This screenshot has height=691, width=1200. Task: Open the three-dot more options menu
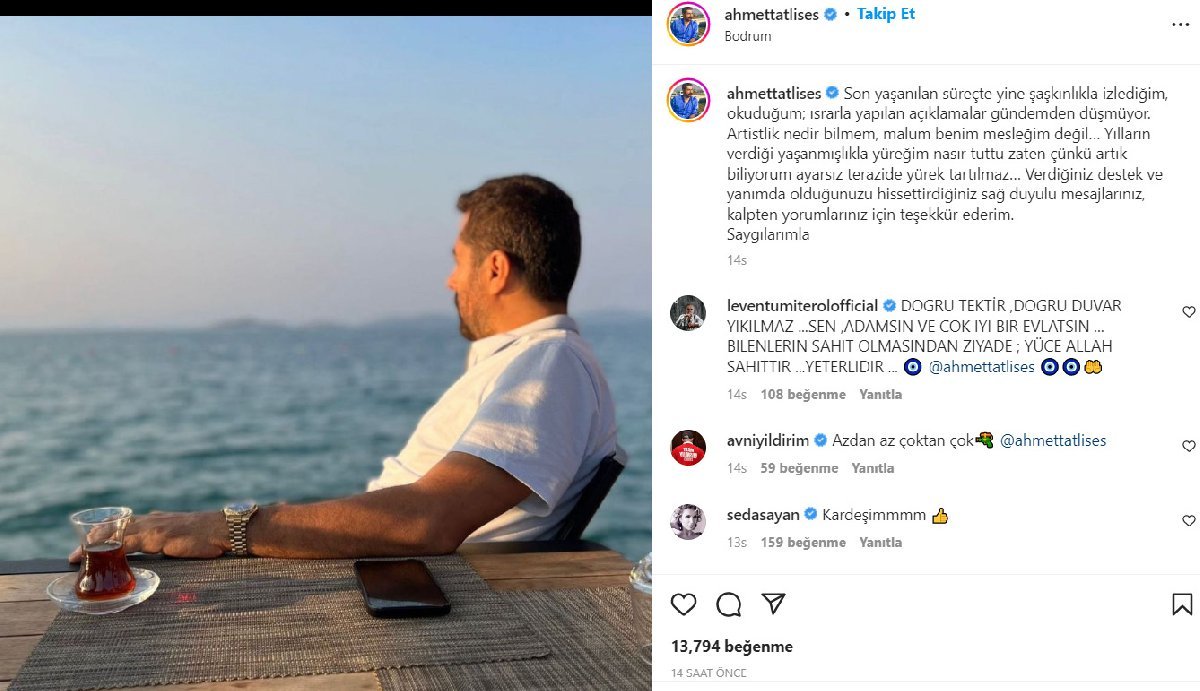click(1180, 25)
